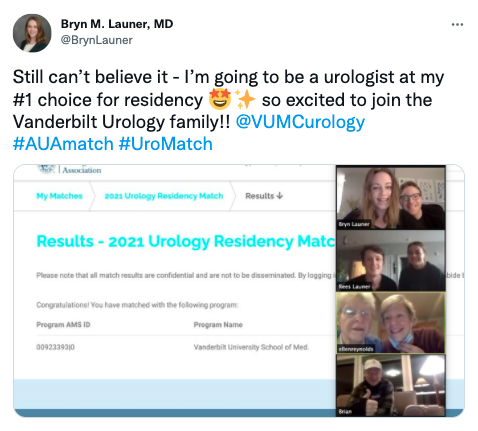Open the @BrynLauner handle link
Screen dimensions: 478x431
point(97,40)
